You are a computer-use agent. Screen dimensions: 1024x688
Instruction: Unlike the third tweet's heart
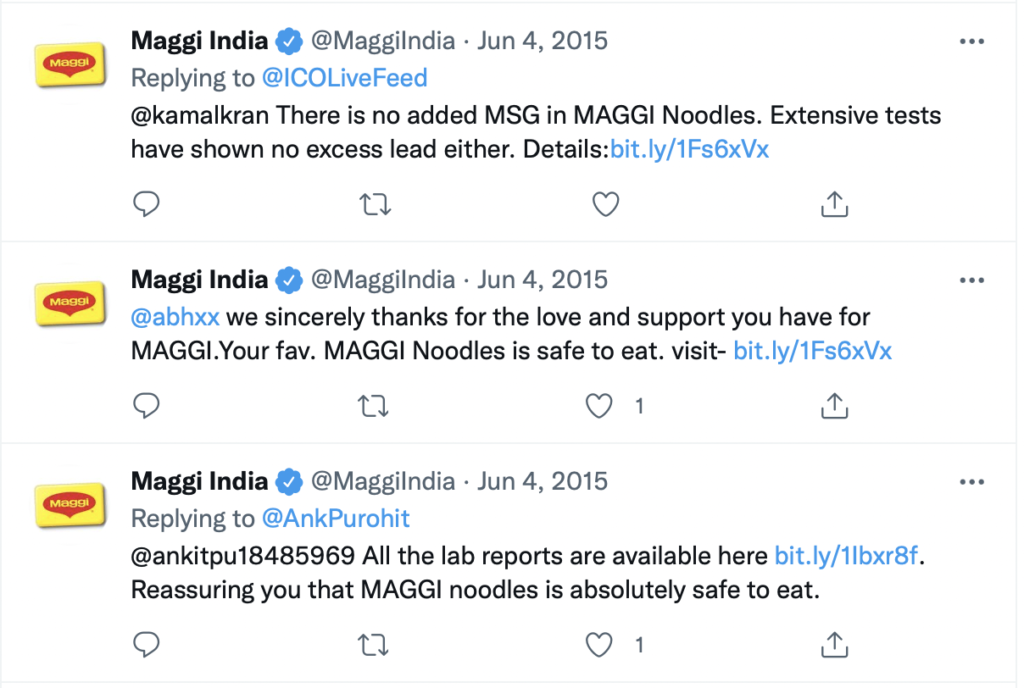tap(598, 645)
